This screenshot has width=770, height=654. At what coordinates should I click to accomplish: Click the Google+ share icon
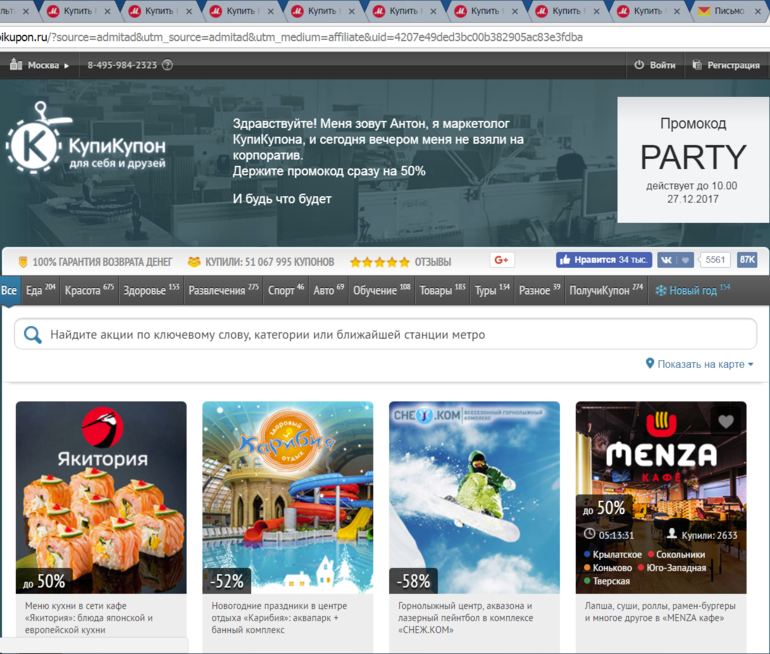pyautogui.click(x=502, y=260)
